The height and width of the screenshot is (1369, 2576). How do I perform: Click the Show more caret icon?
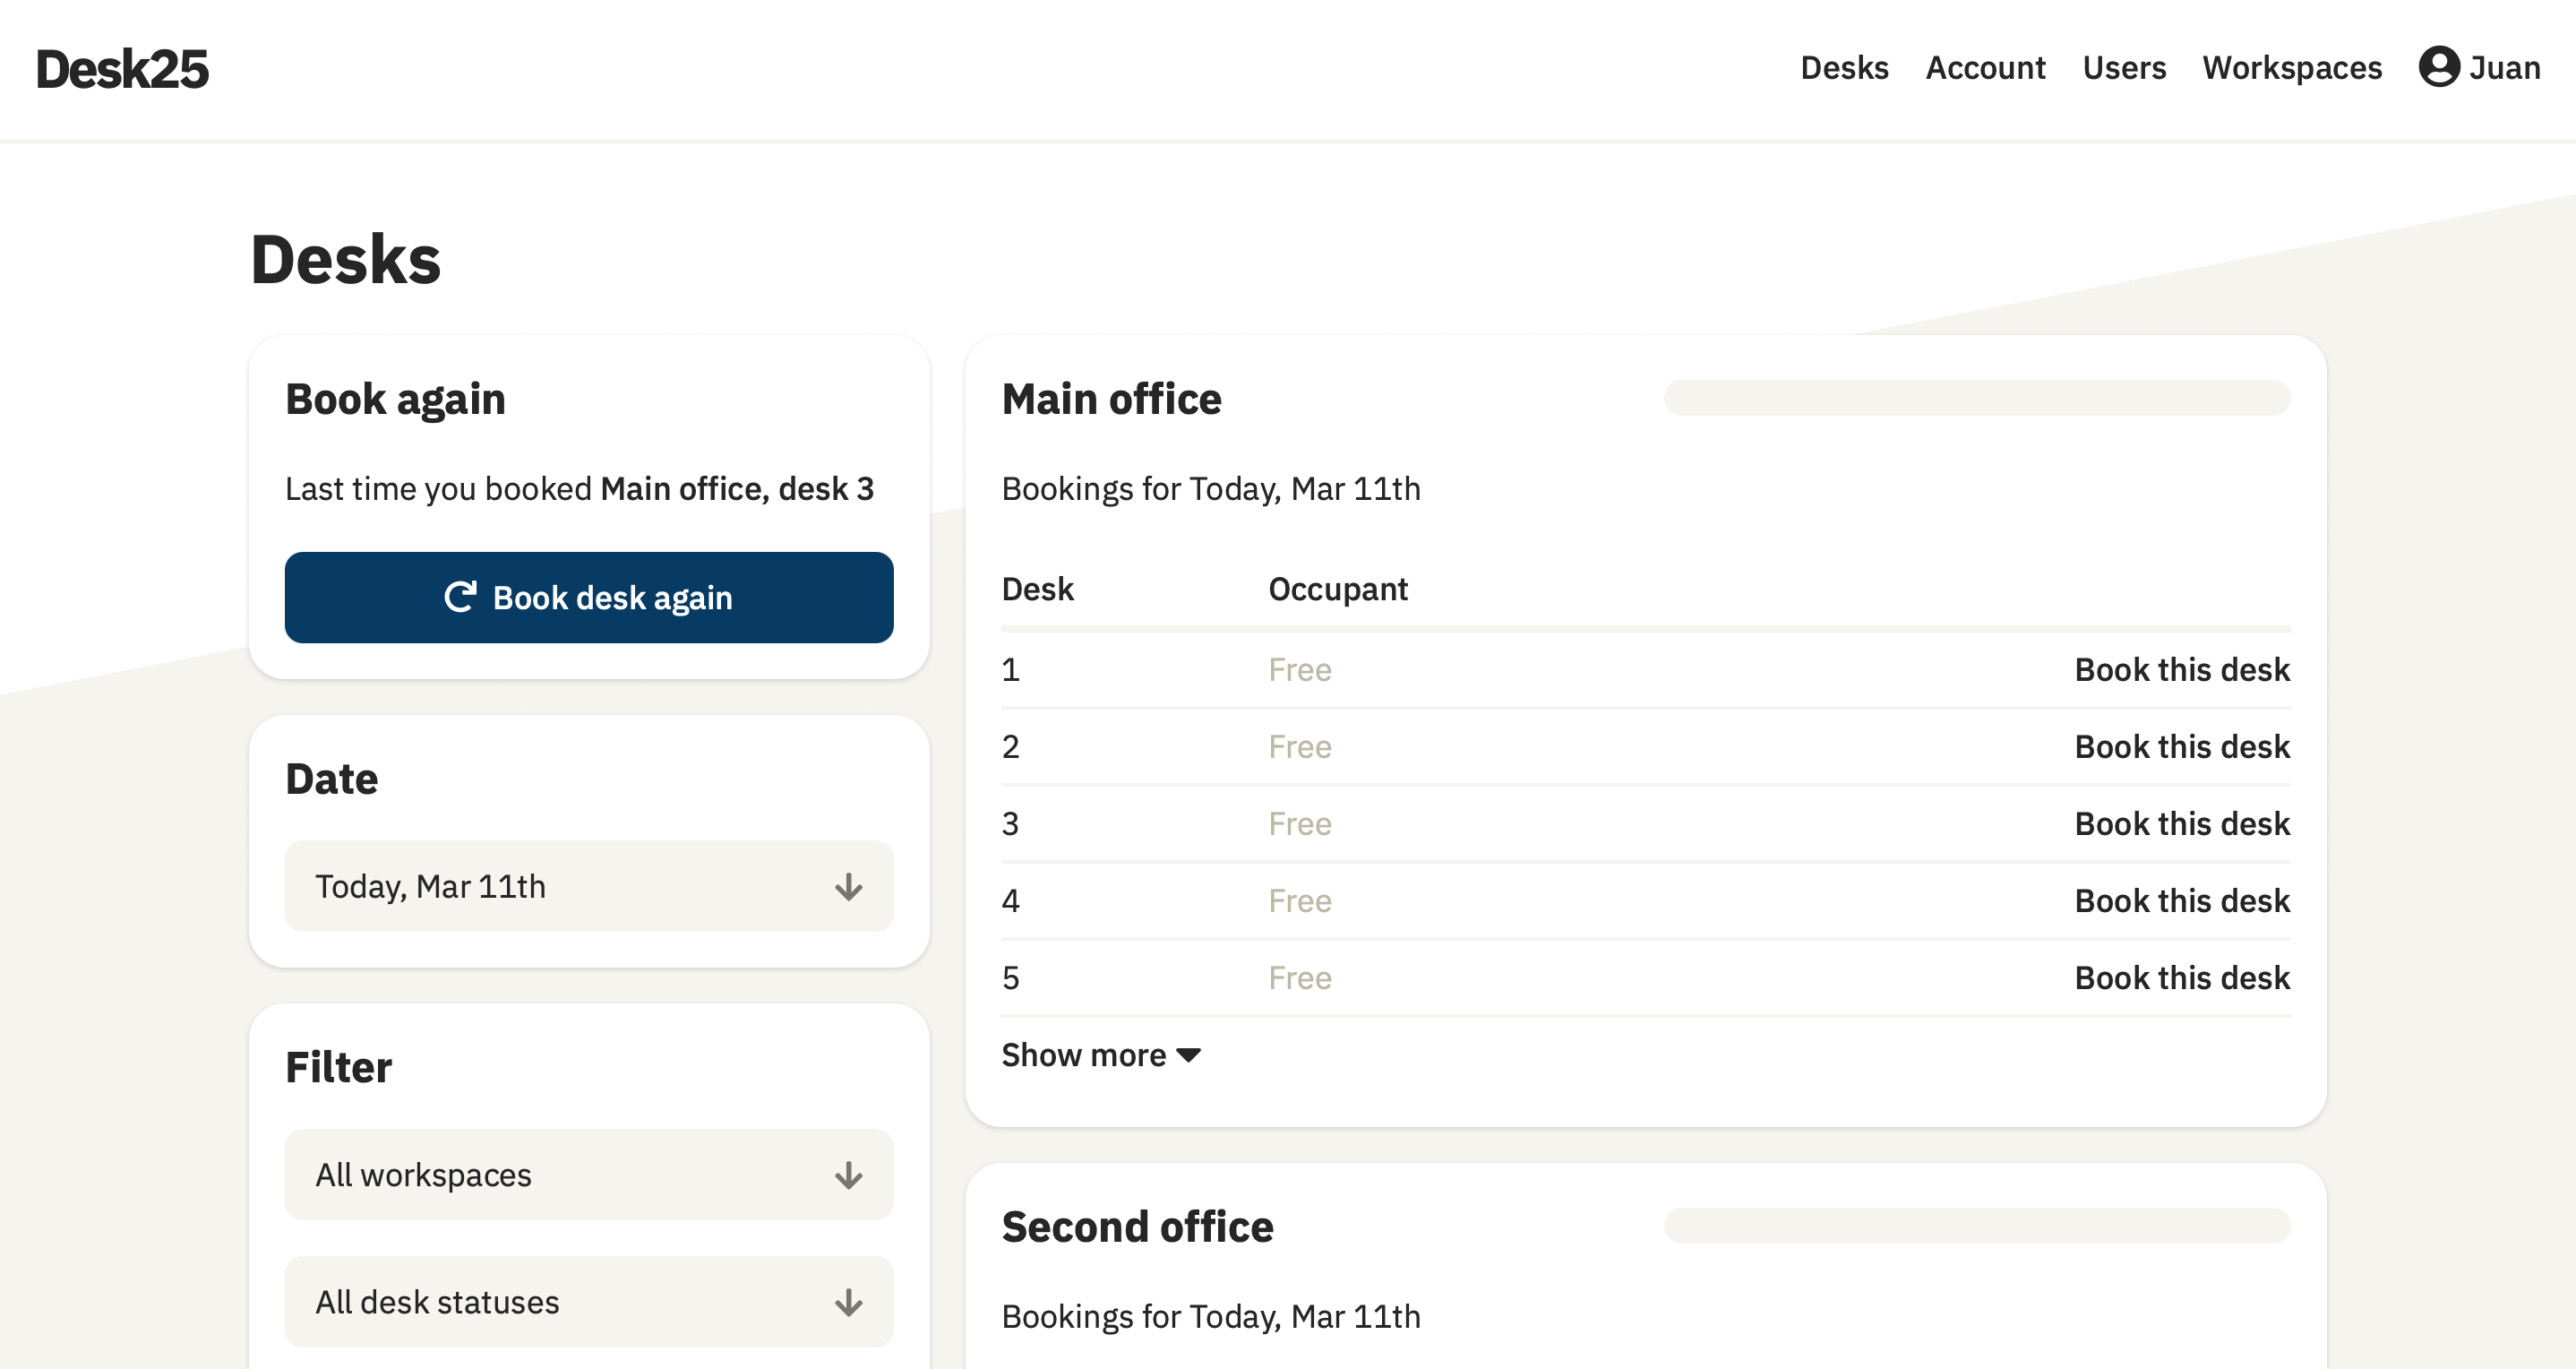click(x=1189, y=1055)
